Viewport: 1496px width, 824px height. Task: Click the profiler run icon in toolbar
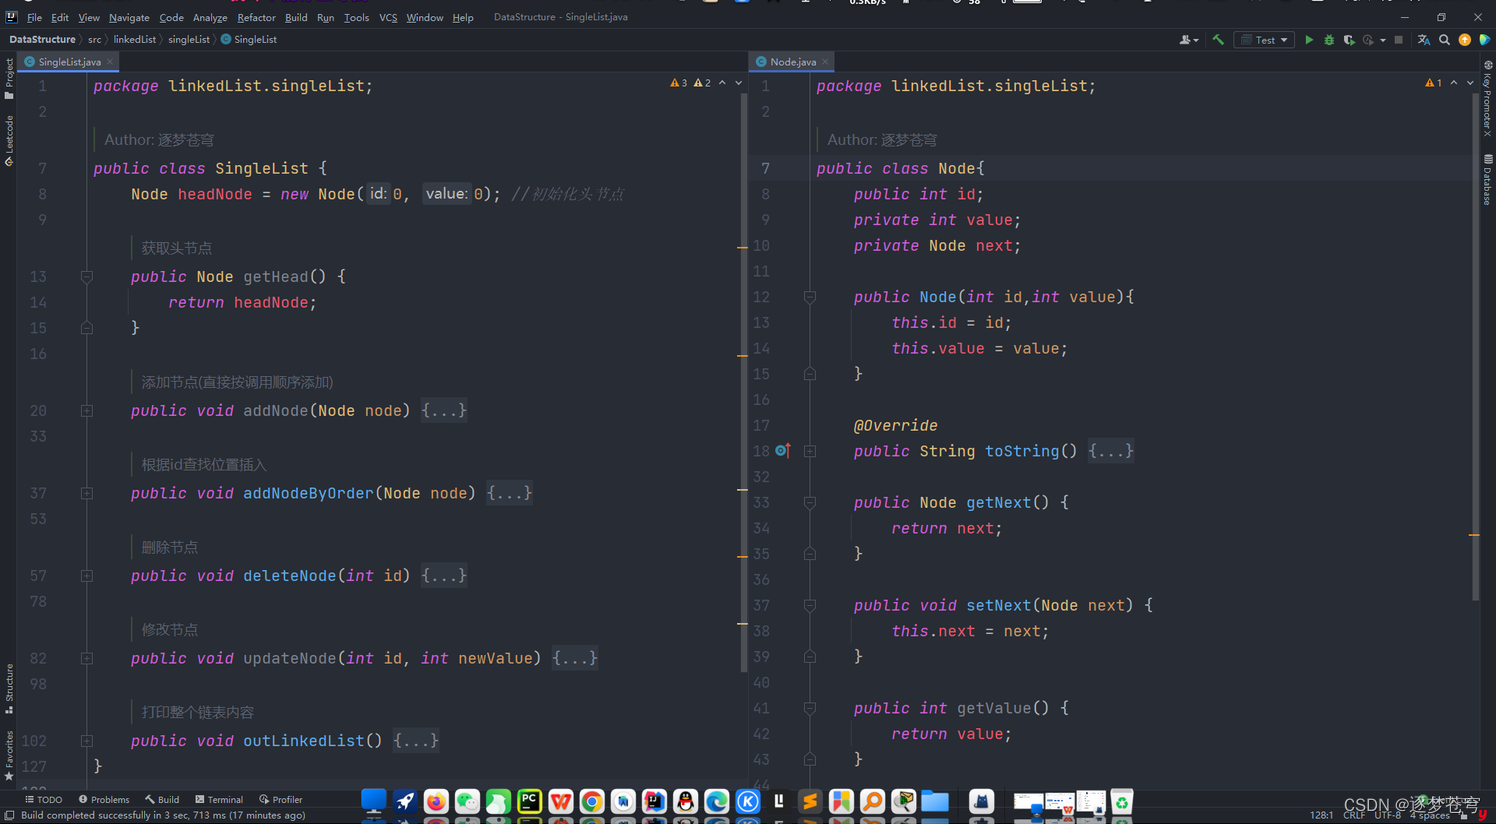pyautogui.click(x=1368, y=40)
